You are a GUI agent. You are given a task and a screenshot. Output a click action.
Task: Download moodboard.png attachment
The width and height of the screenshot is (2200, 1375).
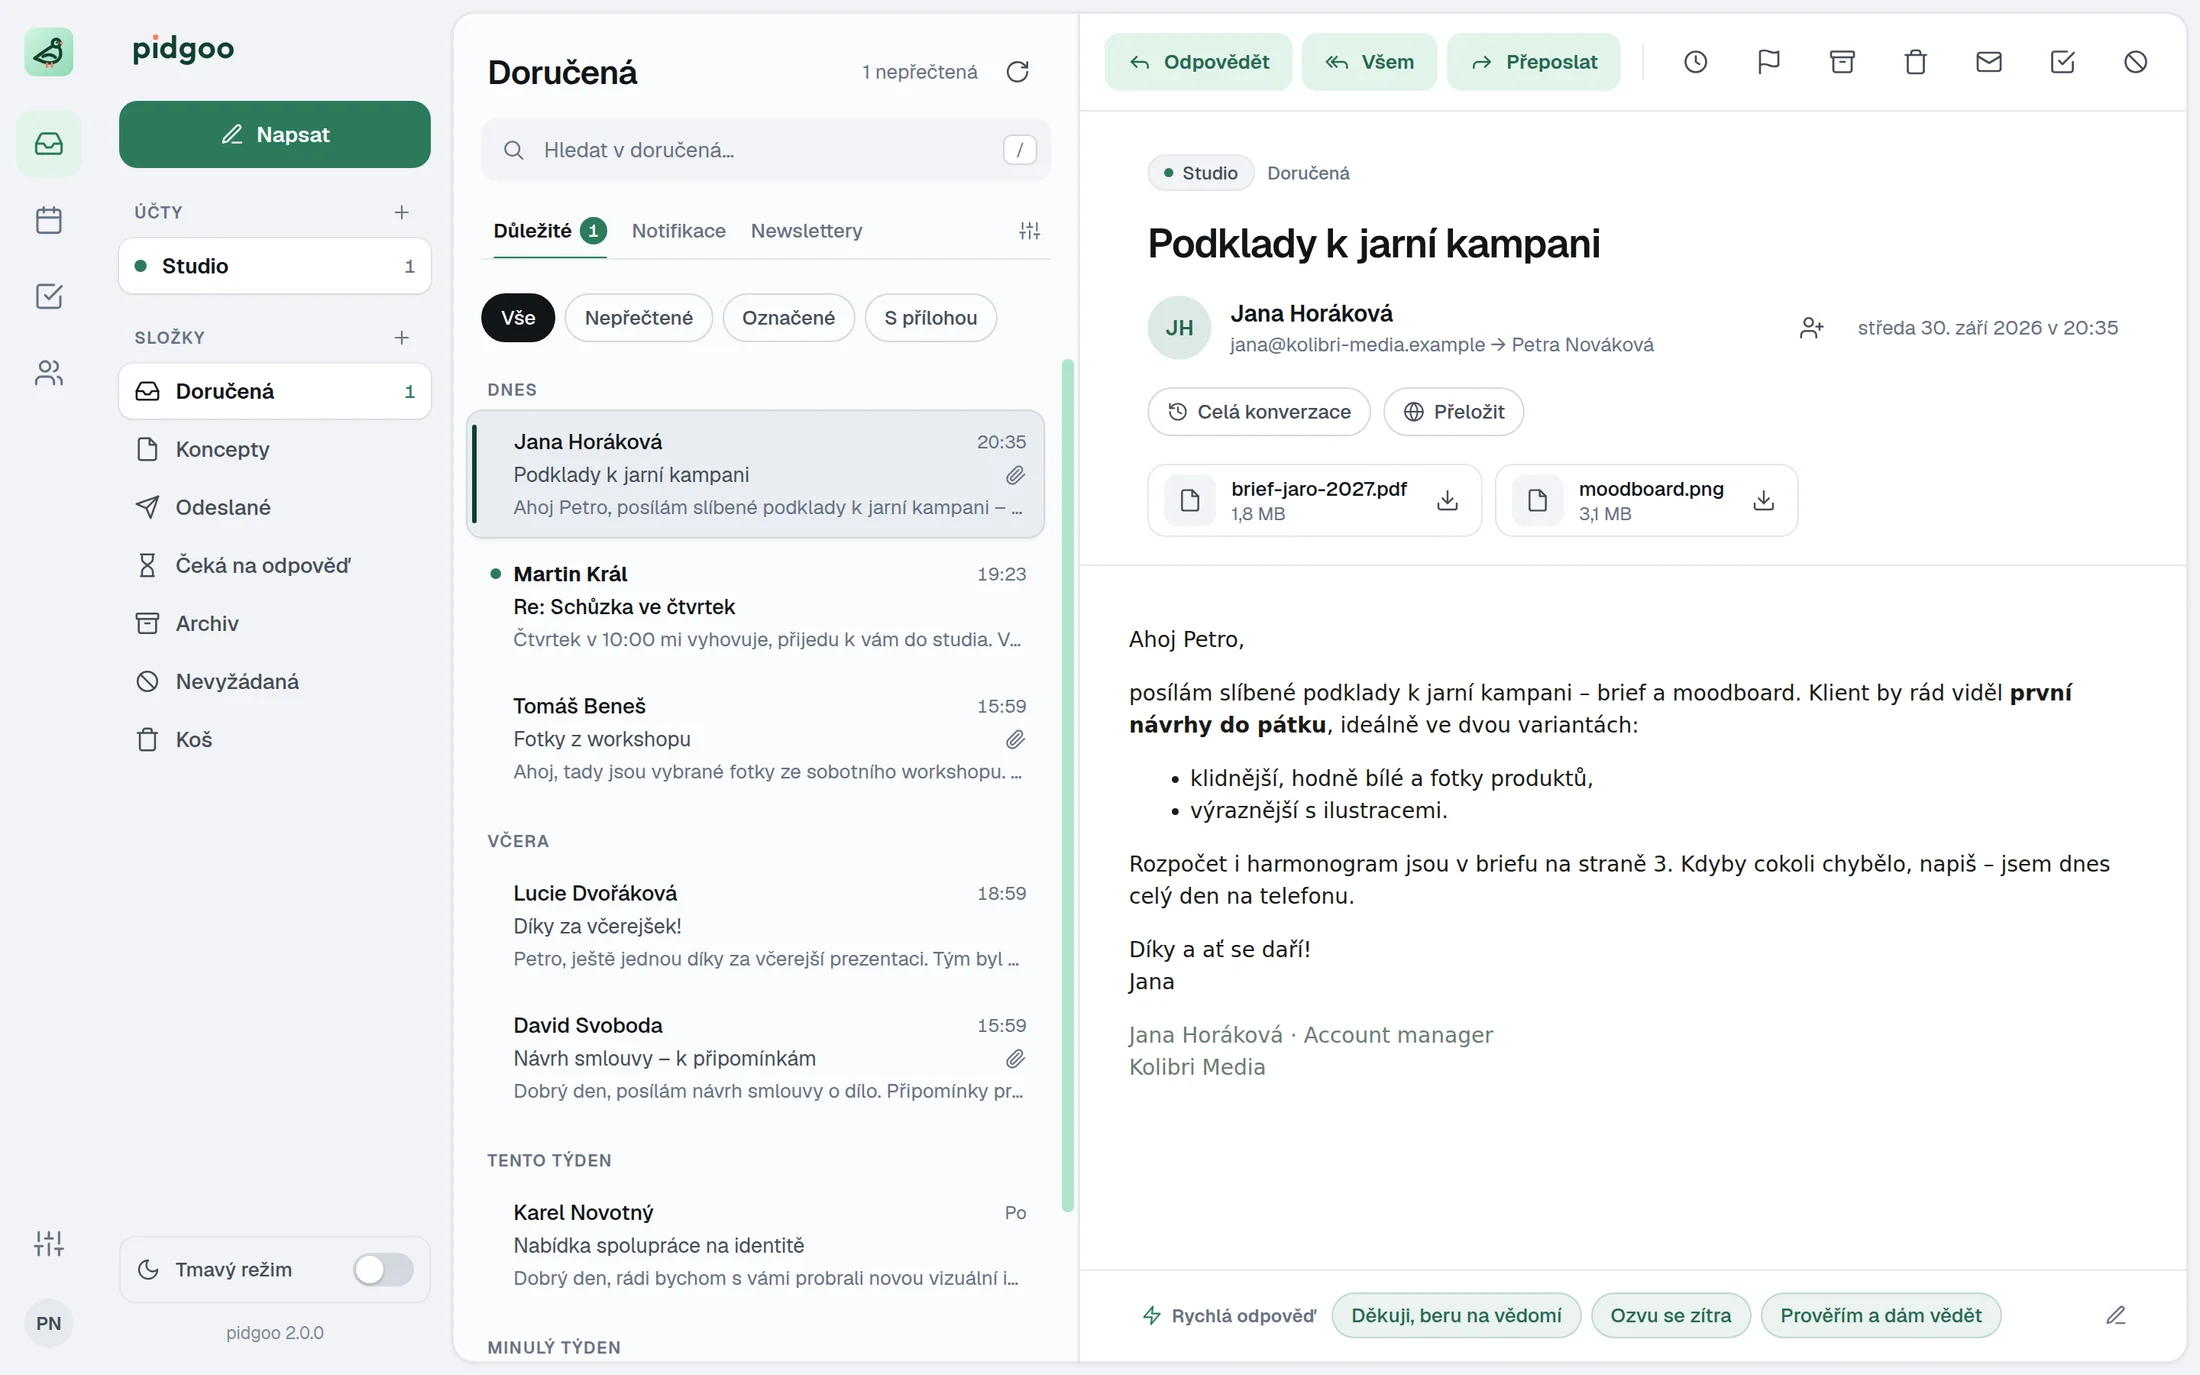click(1764, 500)
